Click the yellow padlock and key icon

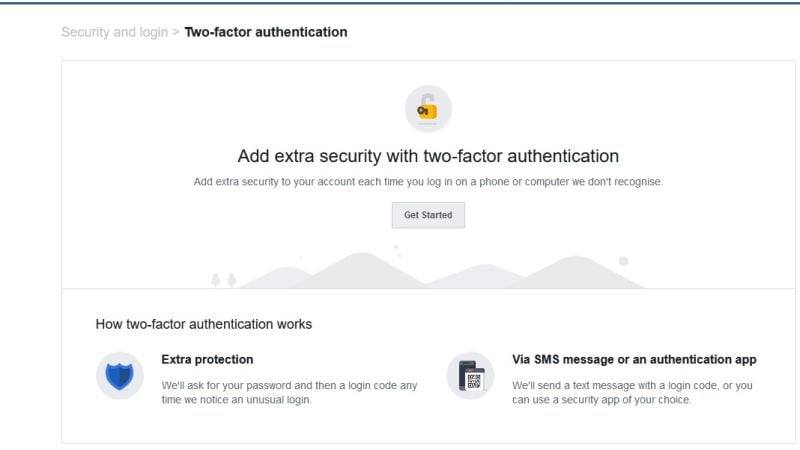tap(428, 108)
